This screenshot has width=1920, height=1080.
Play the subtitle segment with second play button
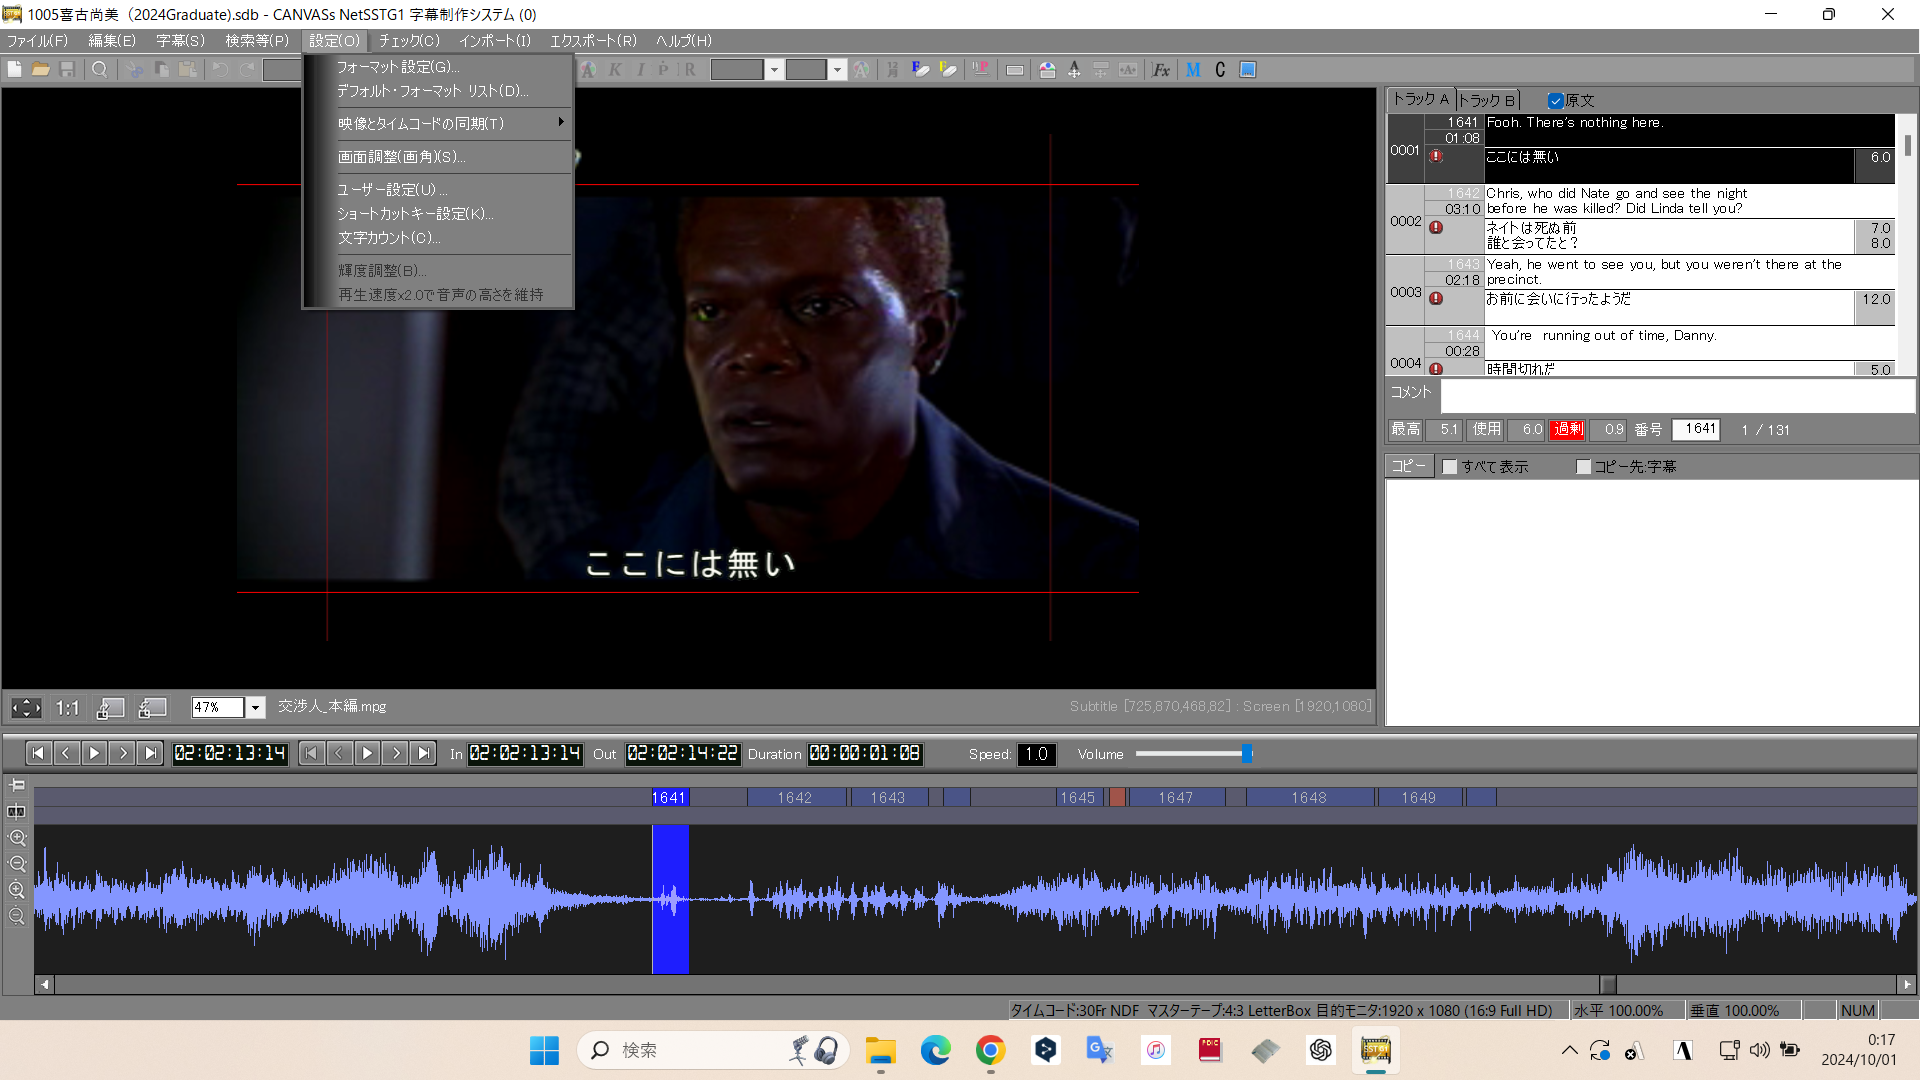pos(368,754)
